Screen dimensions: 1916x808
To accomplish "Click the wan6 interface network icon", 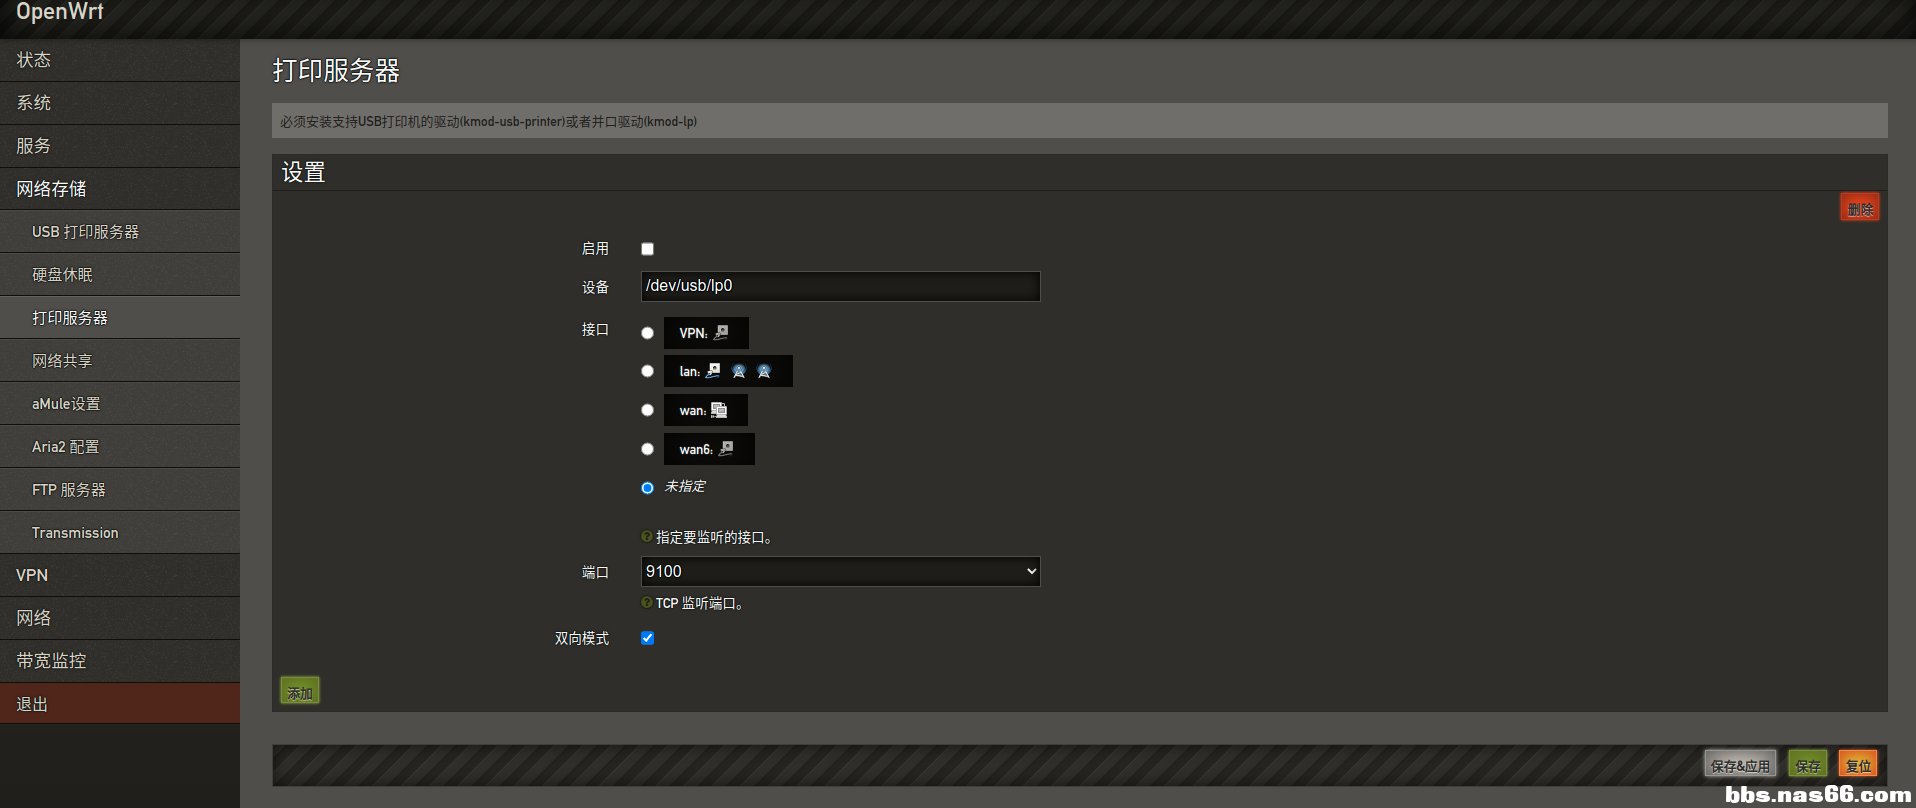I will click(726, 449).
